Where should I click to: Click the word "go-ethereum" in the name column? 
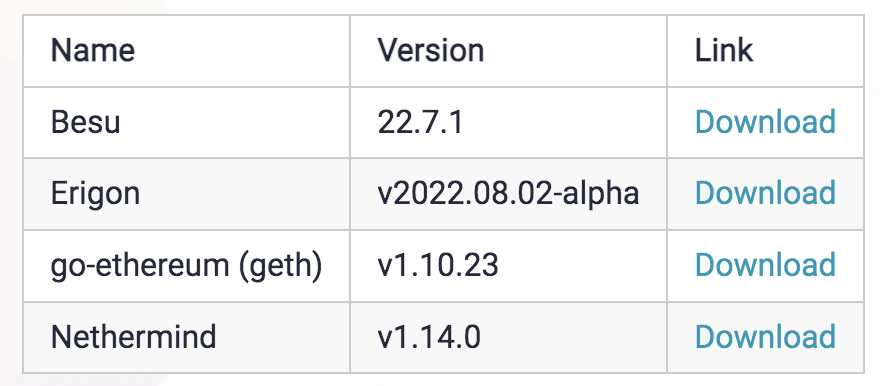pyautogui.click(x=140, y=265)
